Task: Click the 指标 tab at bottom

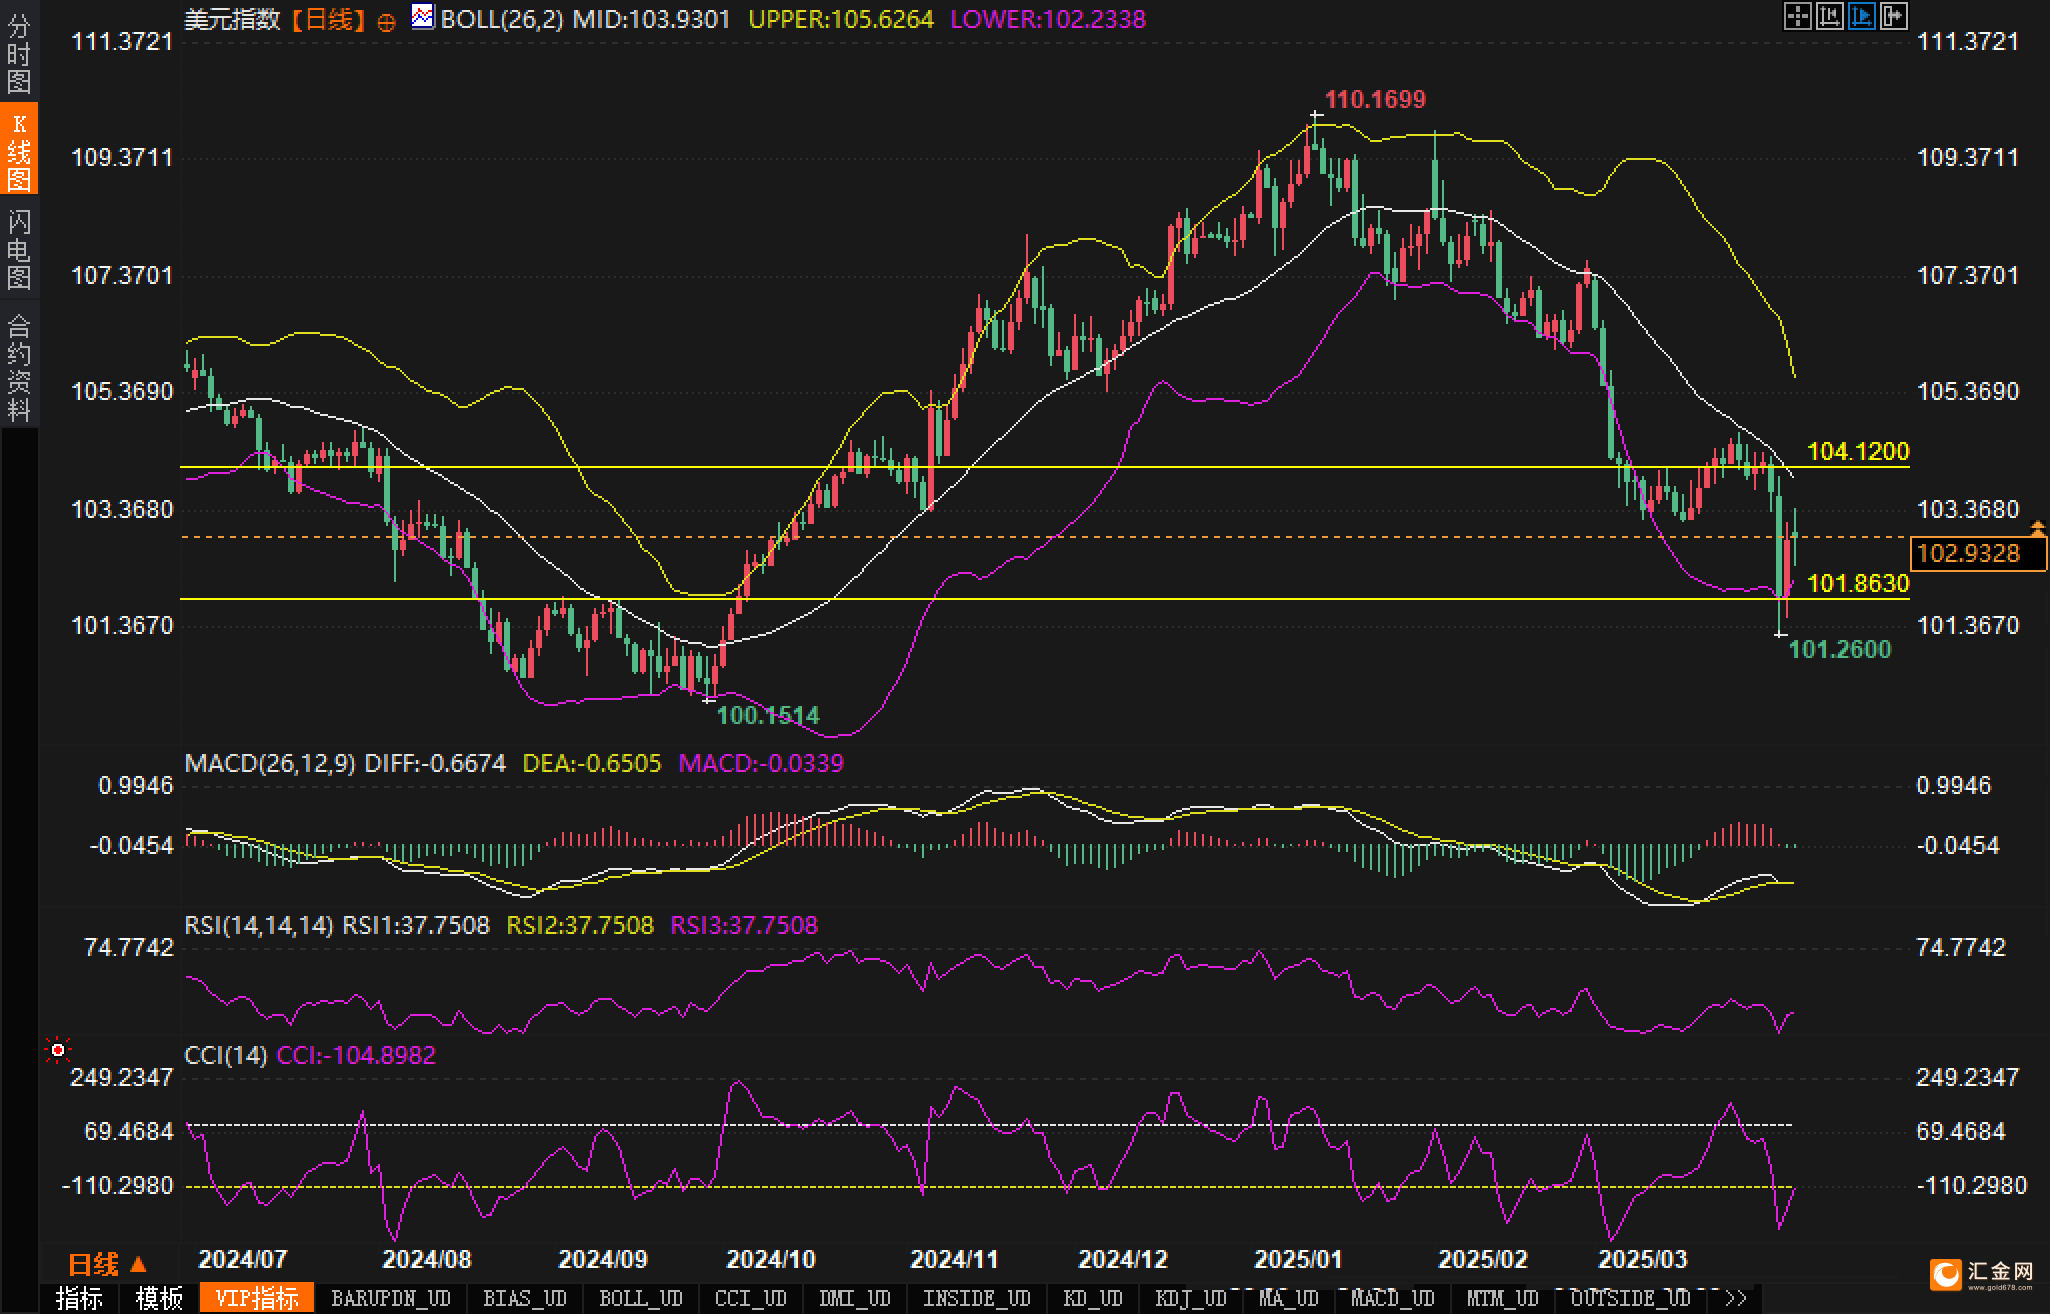Action: [x=80, y=1298]
